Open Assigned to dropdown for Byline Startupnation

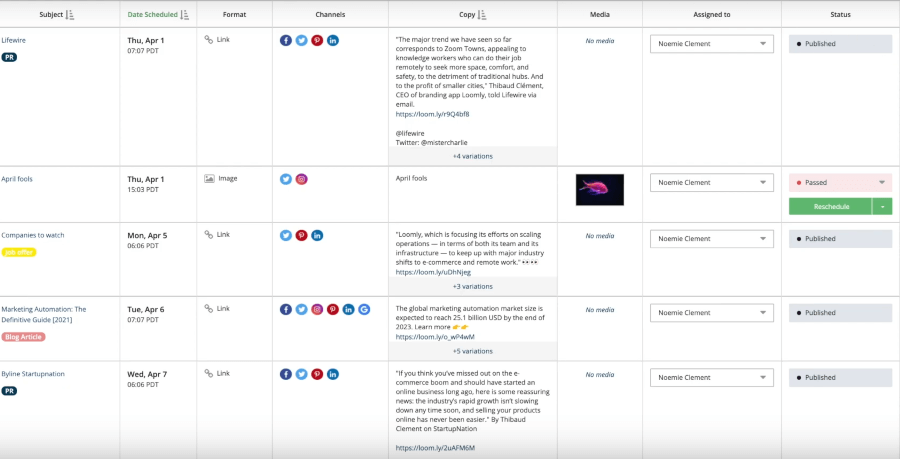(712, 378)
